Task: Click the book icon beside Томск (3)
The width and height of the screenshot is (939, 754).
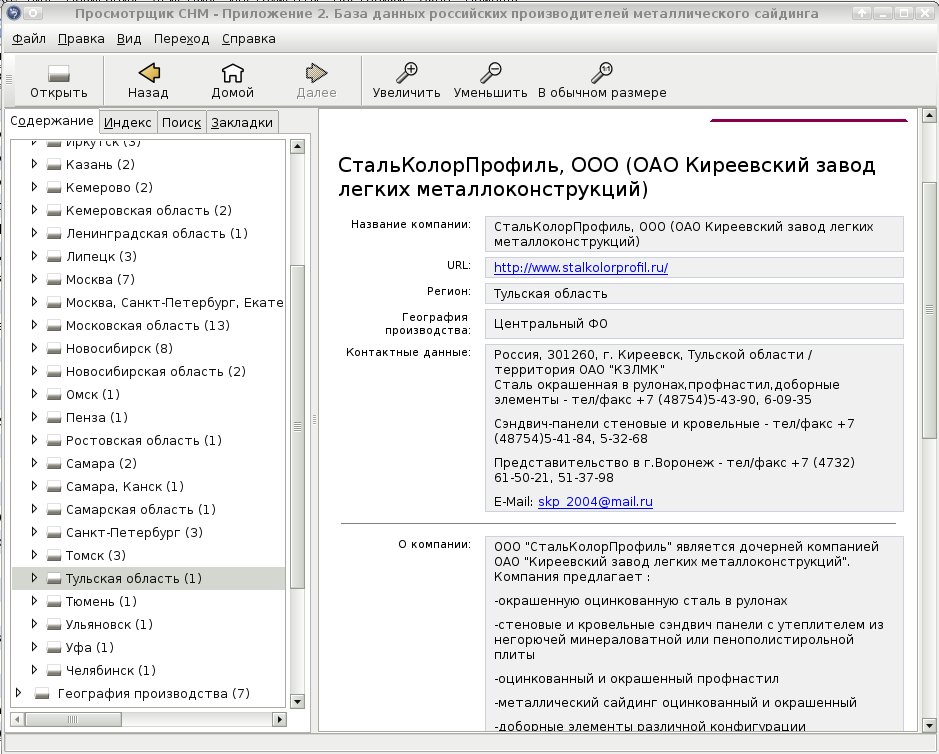Action: [x=54, y=556]
